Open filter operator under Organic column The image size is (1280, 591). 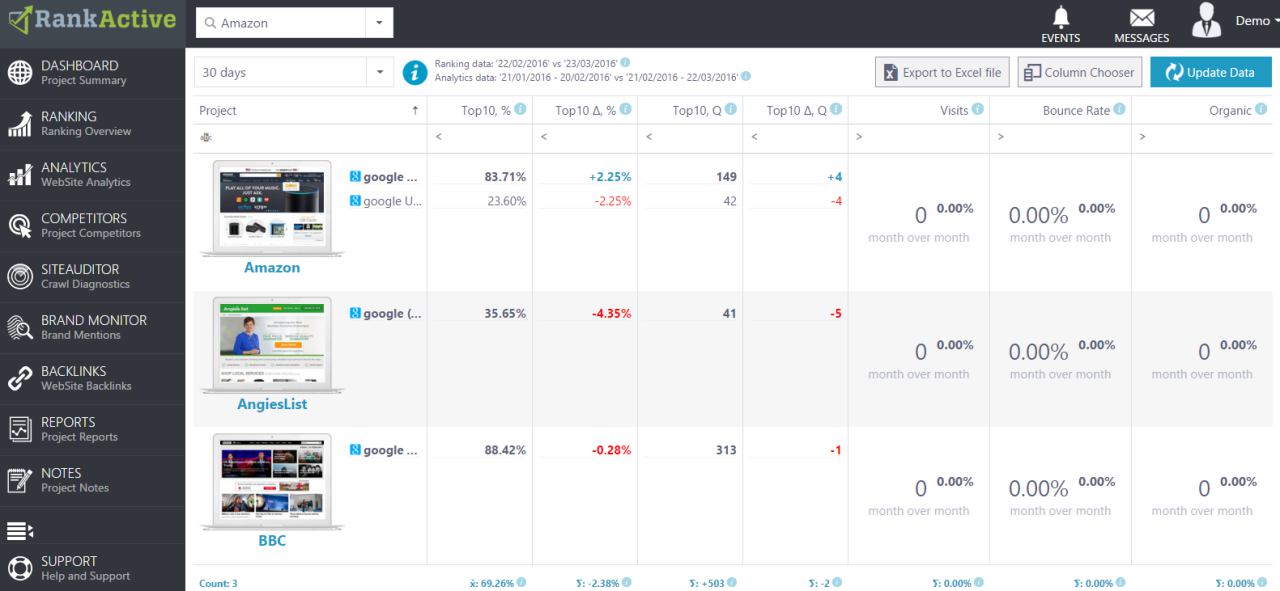click(x=1142, y=137)
